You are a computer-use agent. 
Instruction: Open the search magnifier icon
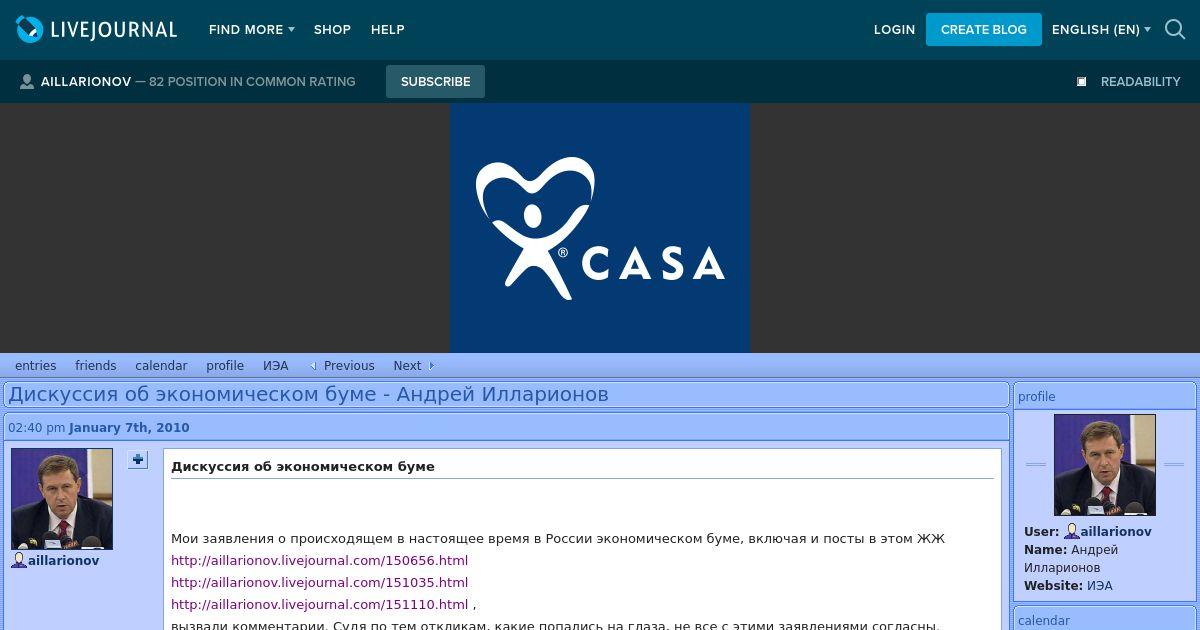tap(1175, 30)
